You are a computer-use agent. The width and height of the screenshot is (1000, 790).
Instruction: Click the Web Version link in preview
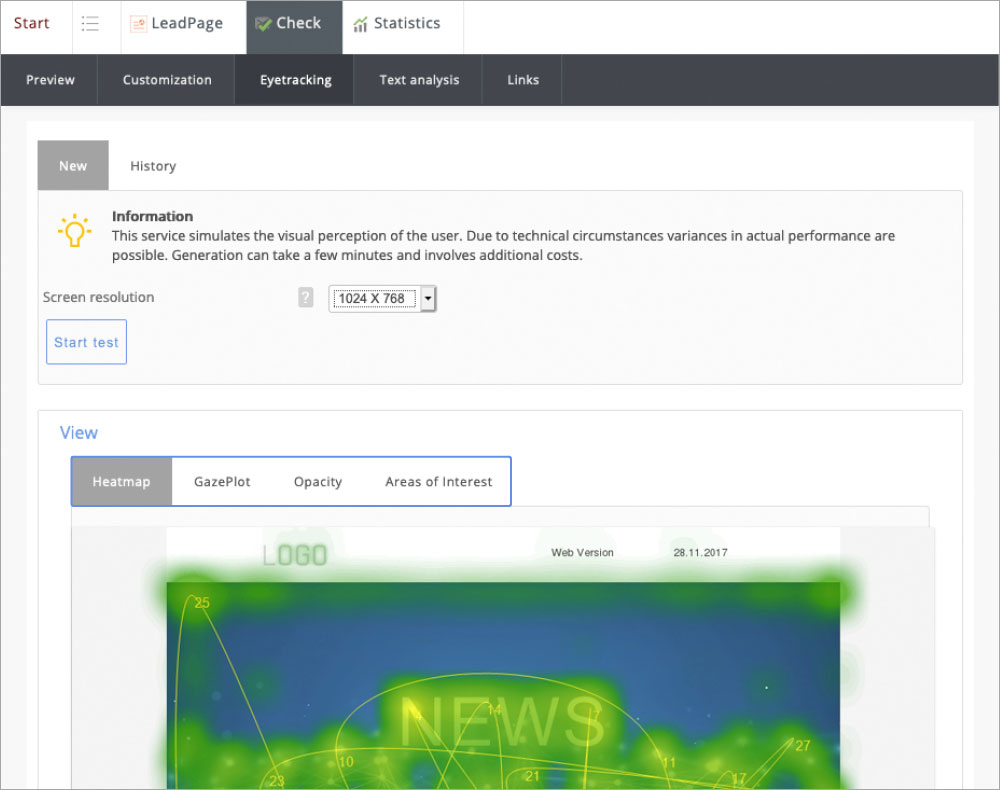click(x=582, y=552)
